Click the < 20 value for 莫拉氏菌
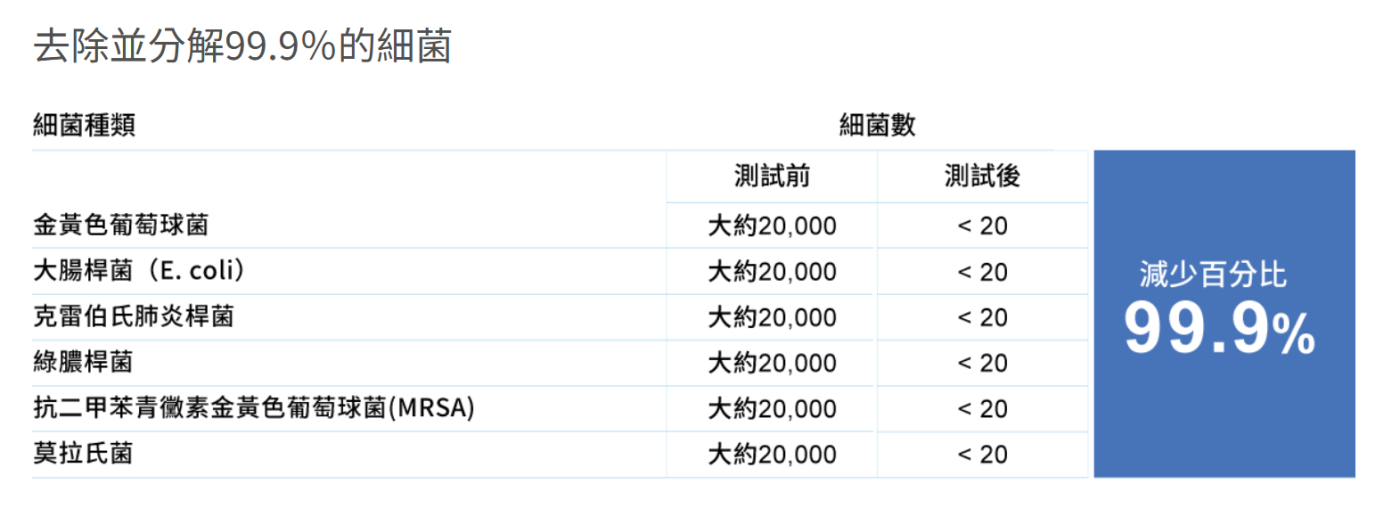Image resolution: width=1400 pixels, height=525 pixels. point(982,455)
